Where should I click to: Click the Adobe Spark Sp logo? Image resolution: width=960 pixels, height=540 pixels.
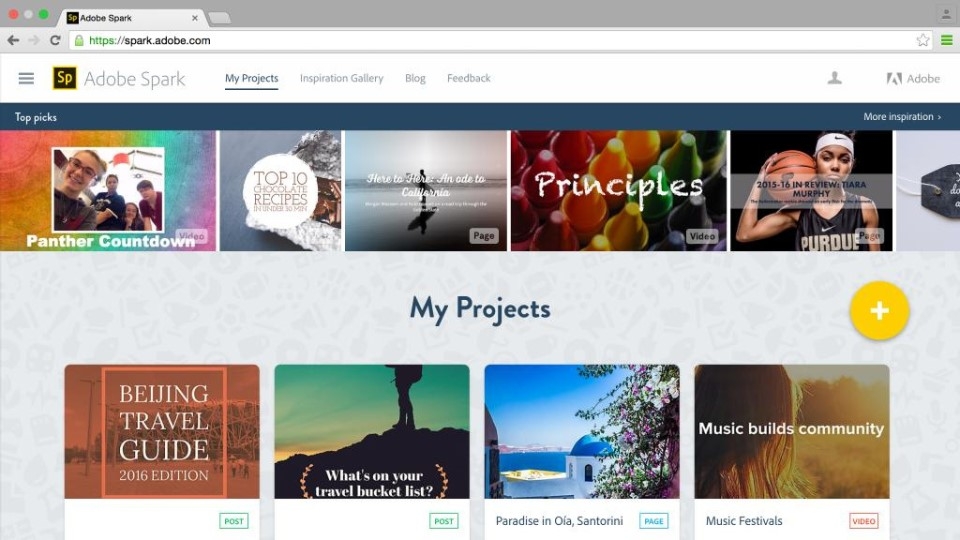tap(64, 78)
